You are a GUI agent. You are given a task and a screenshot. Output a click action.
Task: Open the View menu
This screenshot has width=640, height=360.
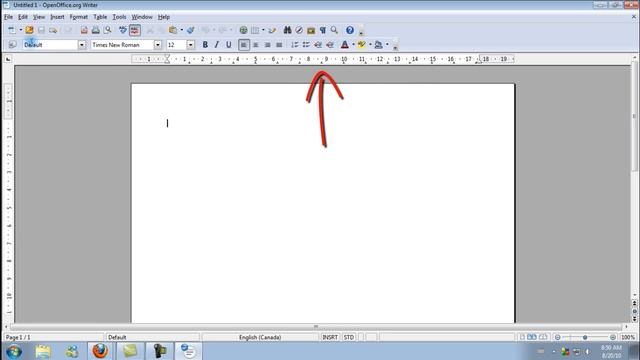(x=39, y=17)
